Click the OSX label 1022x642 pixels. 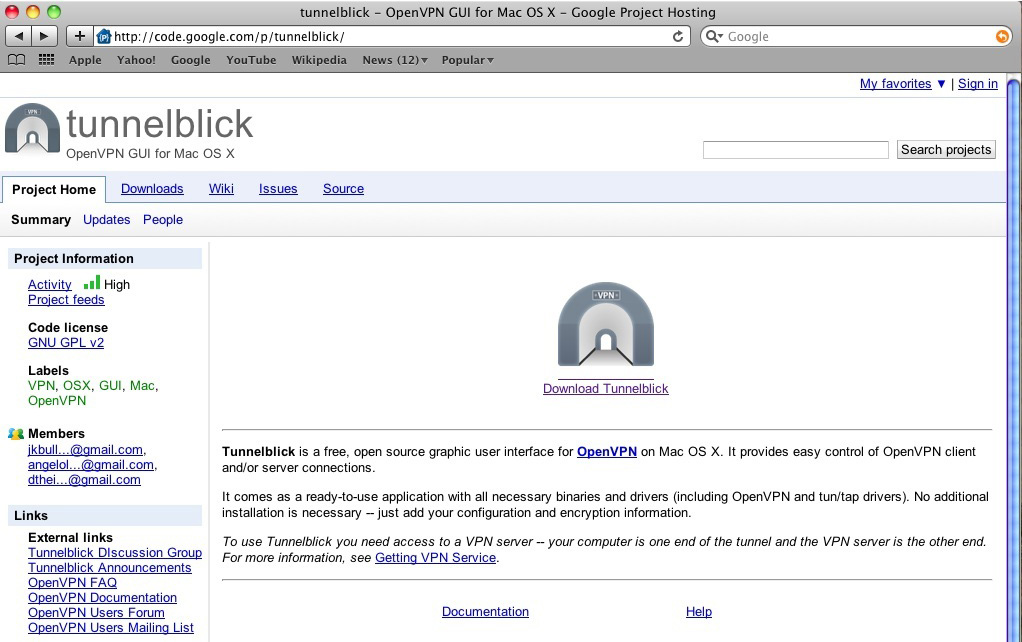[x=77, y=385]
